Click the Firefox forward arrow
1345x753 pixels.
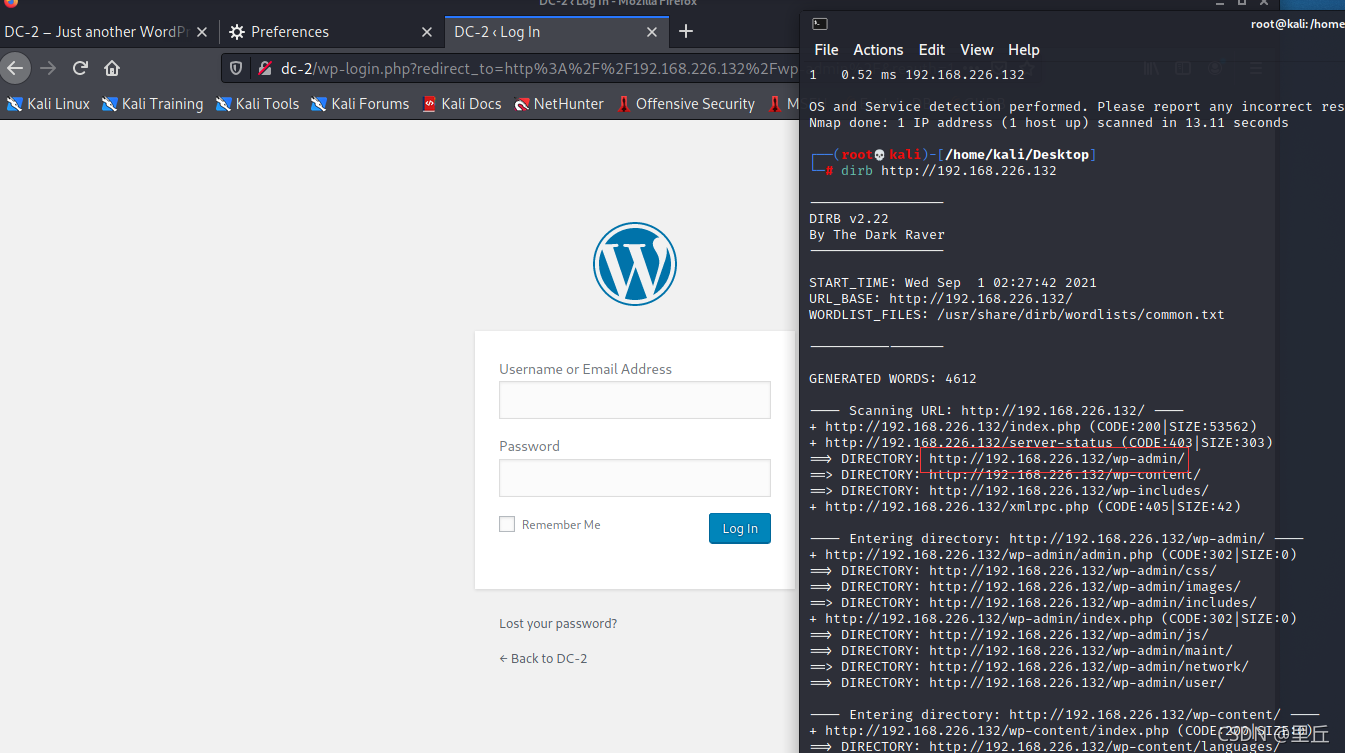pos(48,68)
